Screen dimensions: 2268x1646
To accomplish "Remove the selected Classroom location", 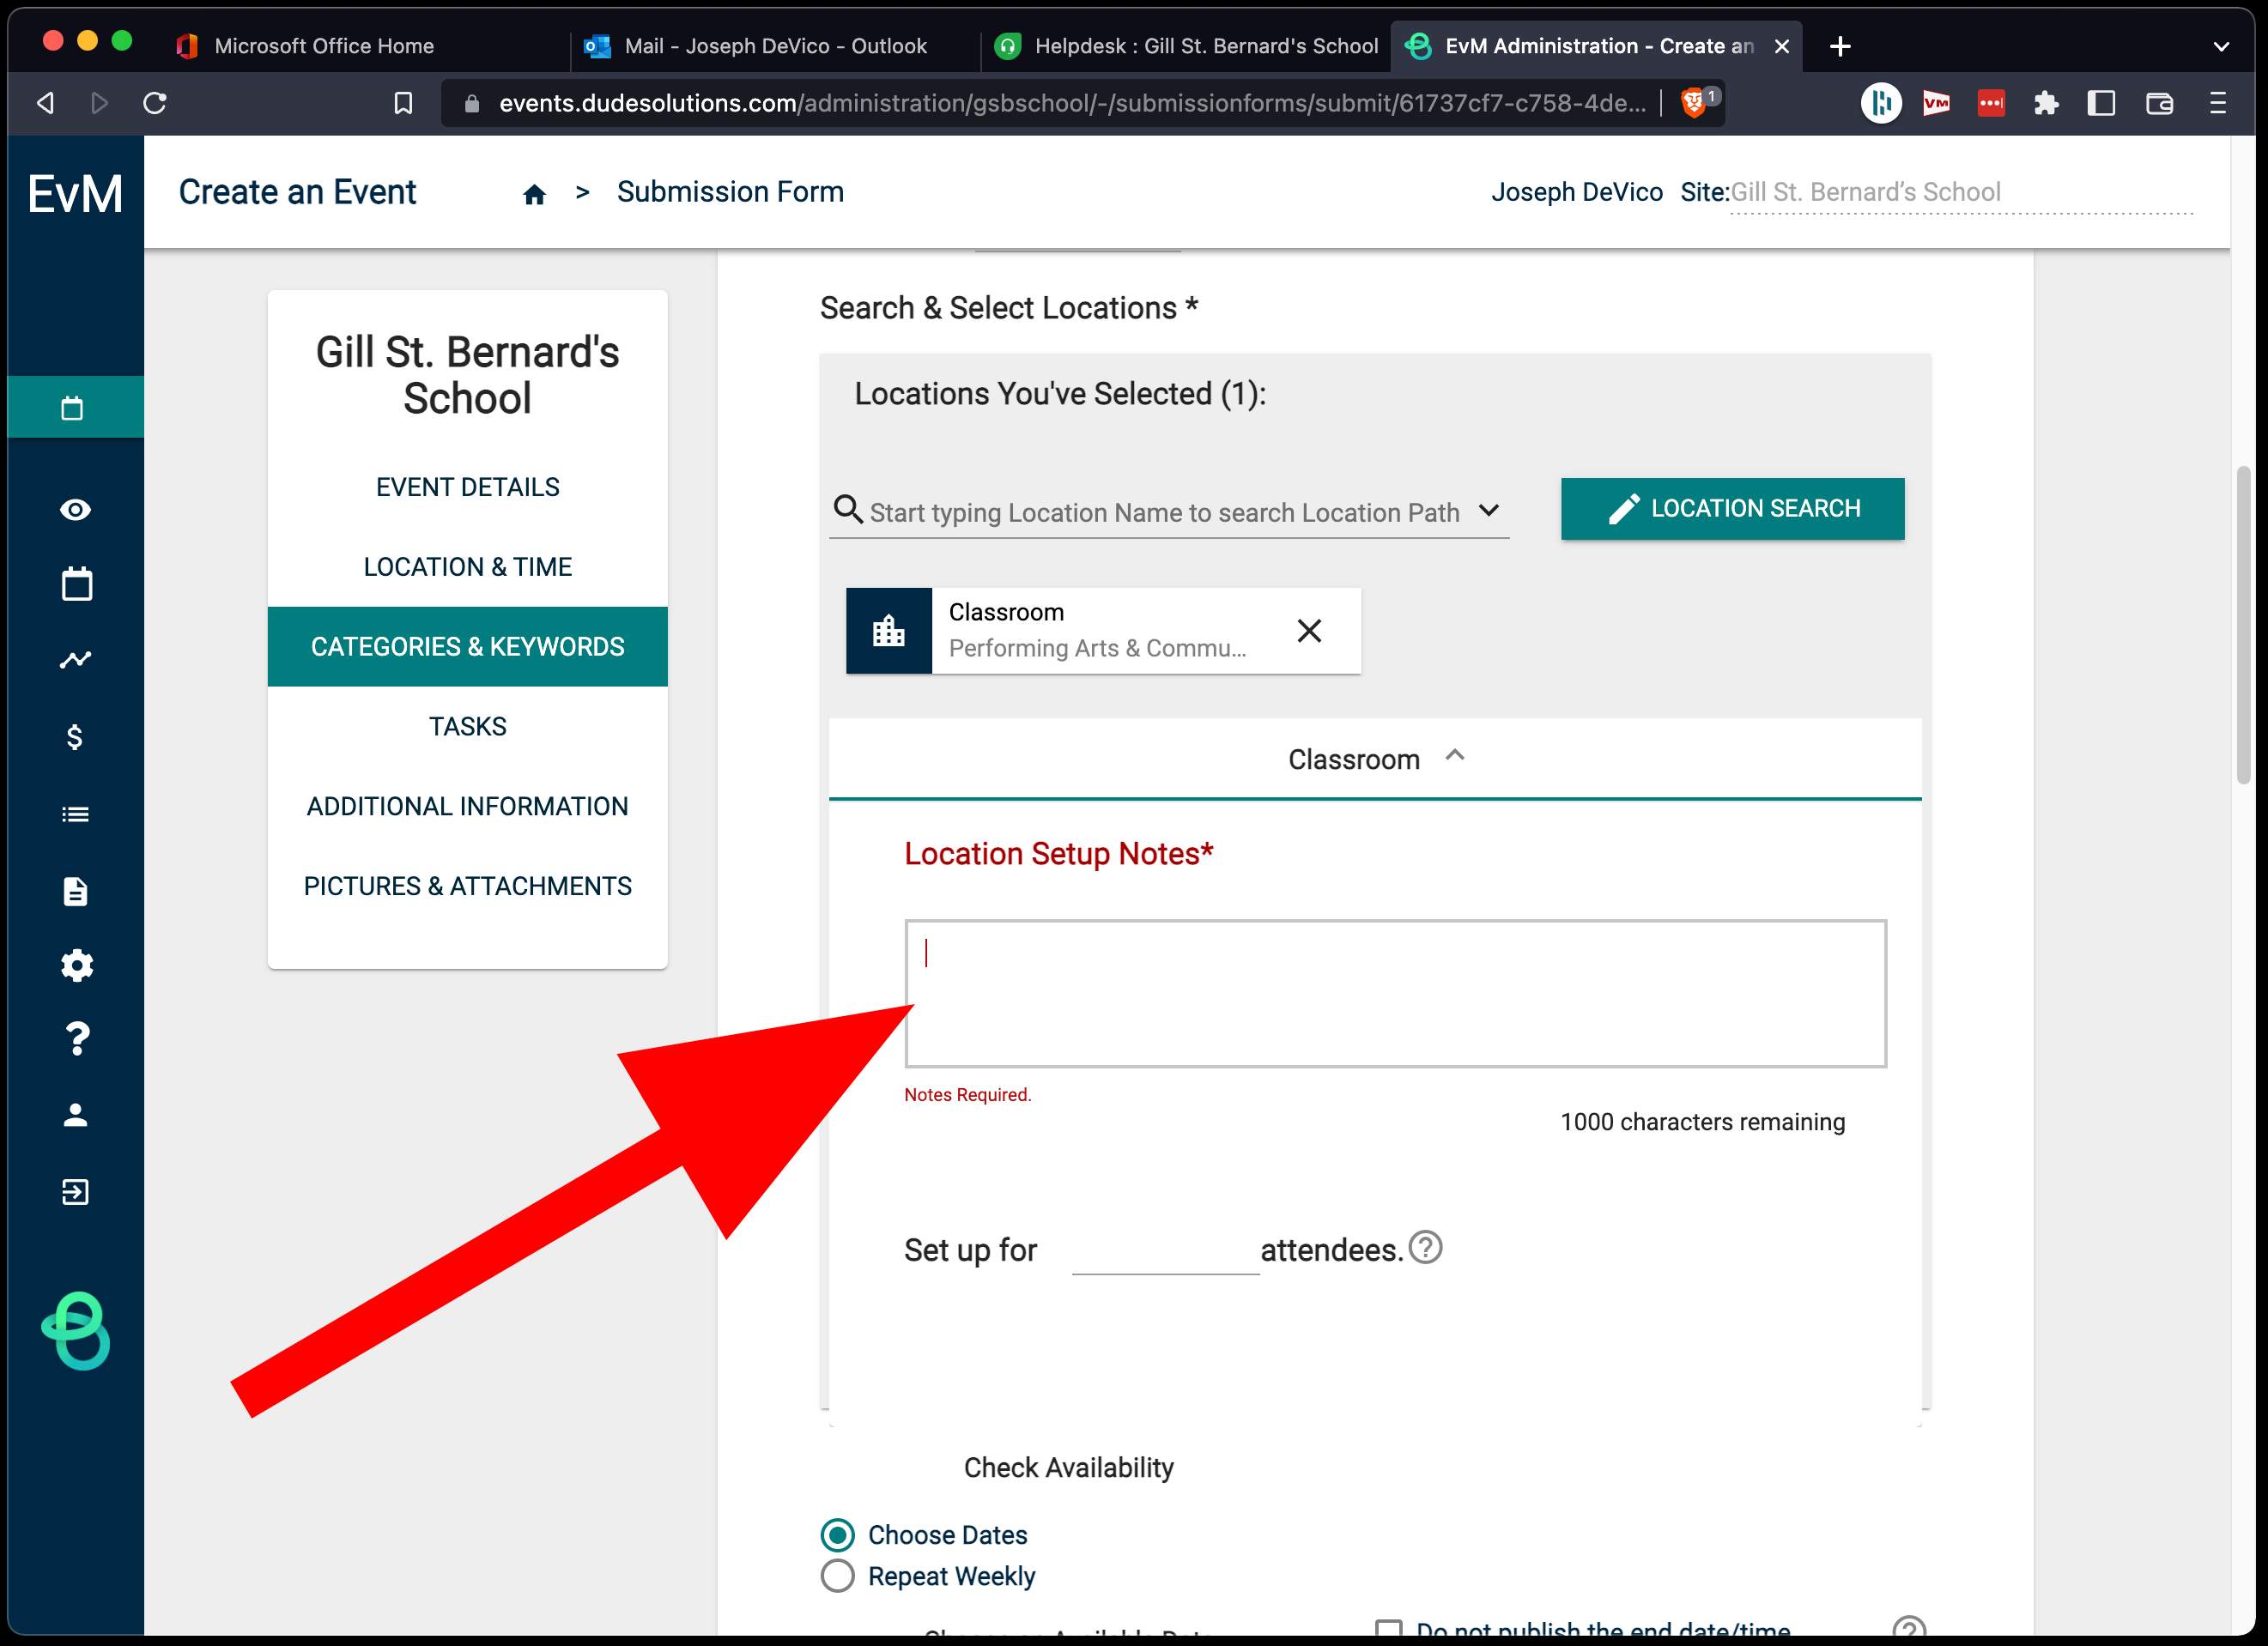I will 1308,631.
